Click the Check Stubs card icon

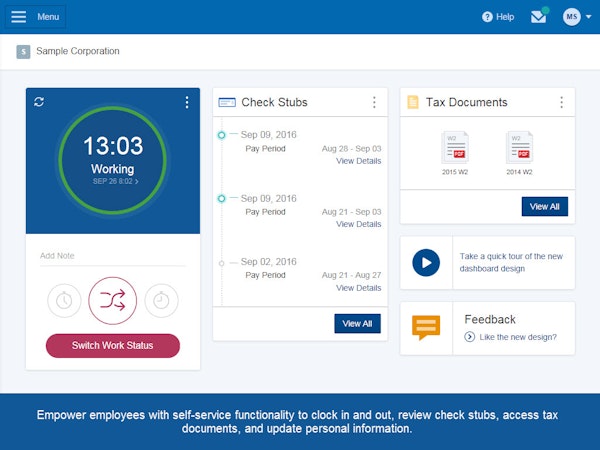click(x=227, y=102)
